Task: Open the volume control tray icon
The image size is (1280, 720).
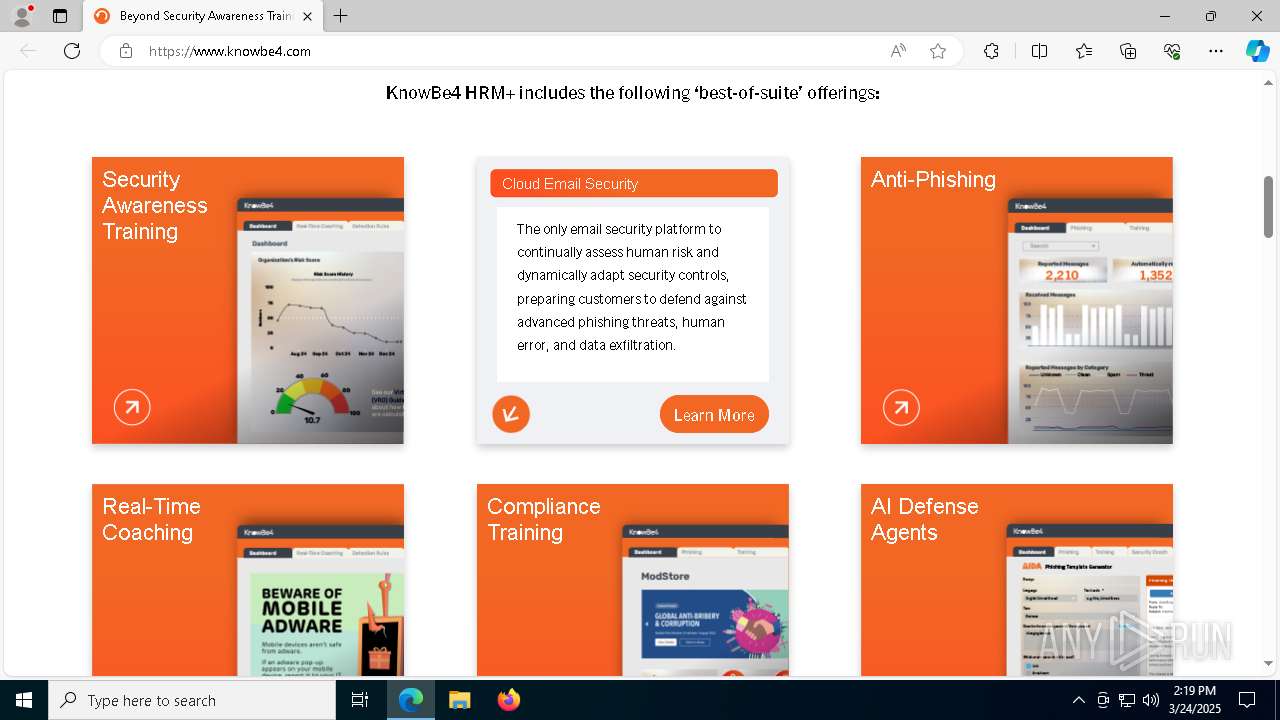Action: [x=1150, y=700]
